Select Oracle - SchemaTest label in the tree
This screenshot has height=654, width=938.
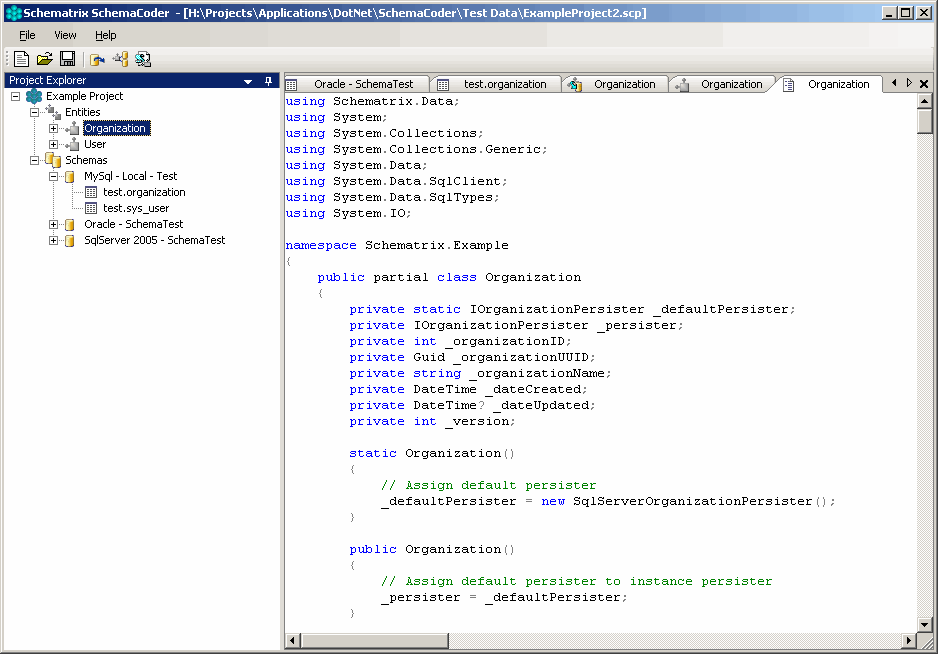pos(133,224)
